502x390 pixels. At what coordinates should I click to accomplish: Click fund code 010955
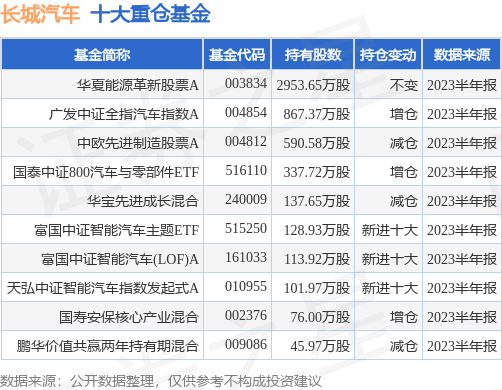(x=246, y=286)
